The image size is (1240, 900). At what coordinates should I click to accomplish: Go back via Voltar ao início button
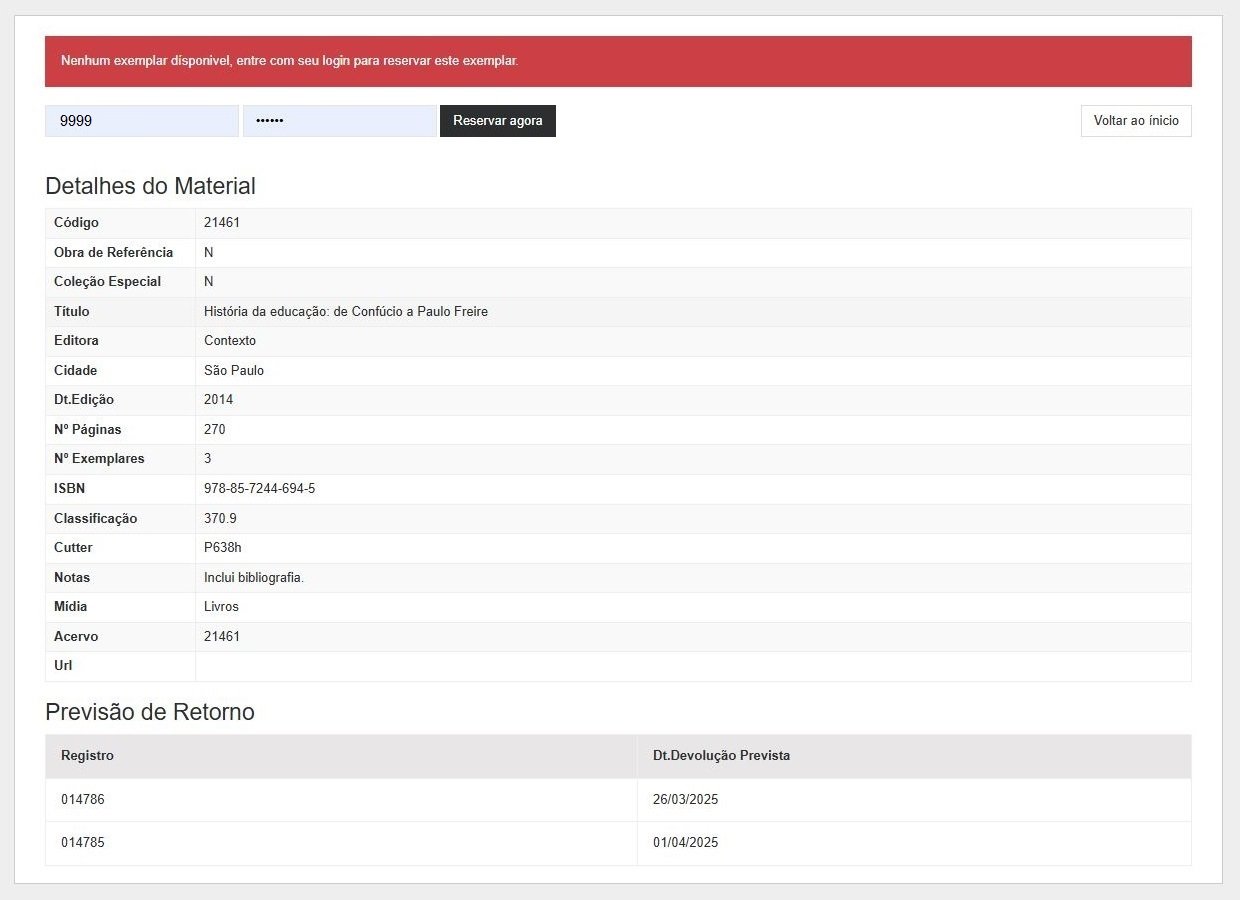pos(1135,121)
